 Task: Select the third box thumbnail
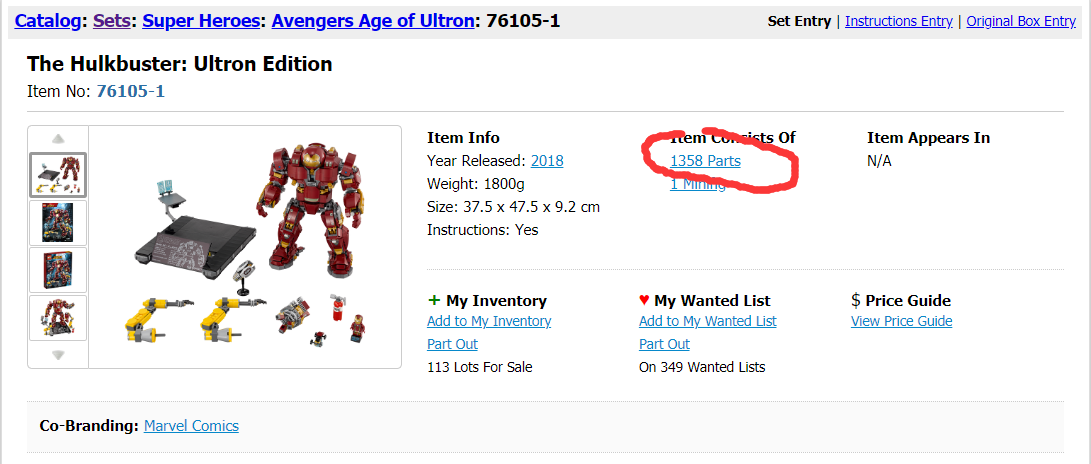[58, 270]
